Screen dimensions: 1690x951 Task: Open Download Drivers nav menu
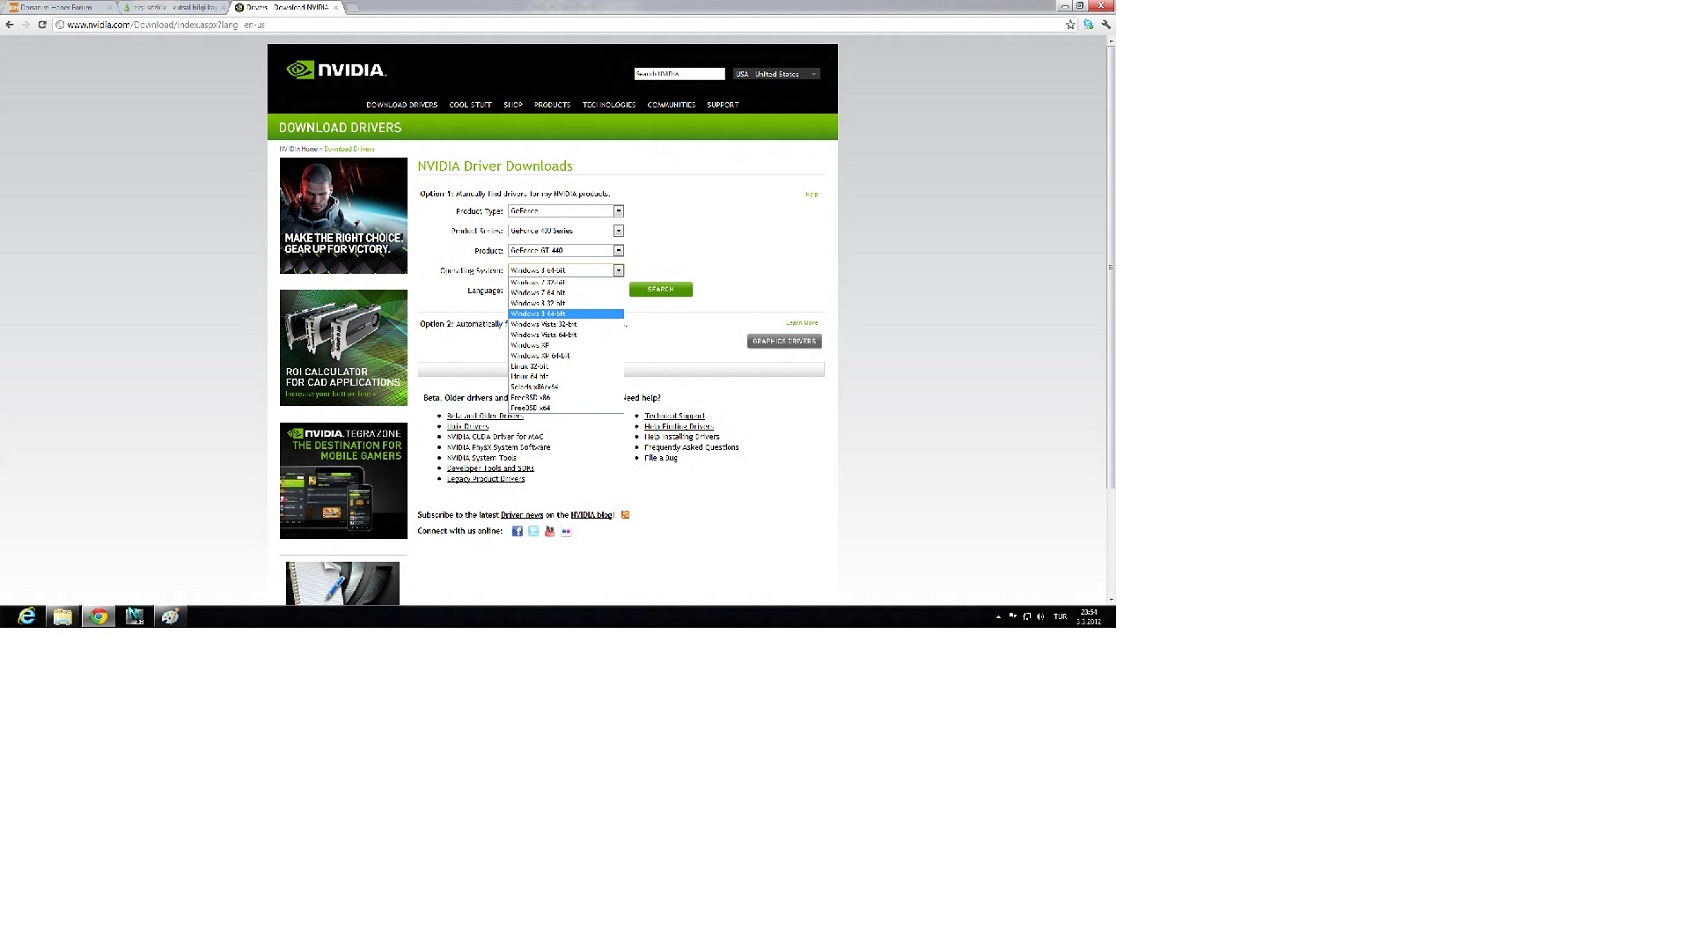(402, 105)
